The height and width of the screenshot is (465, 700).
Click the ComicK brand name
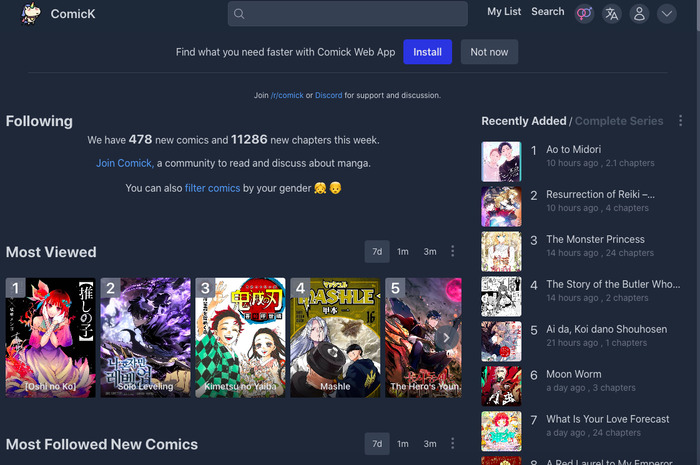tap(73, 14)
